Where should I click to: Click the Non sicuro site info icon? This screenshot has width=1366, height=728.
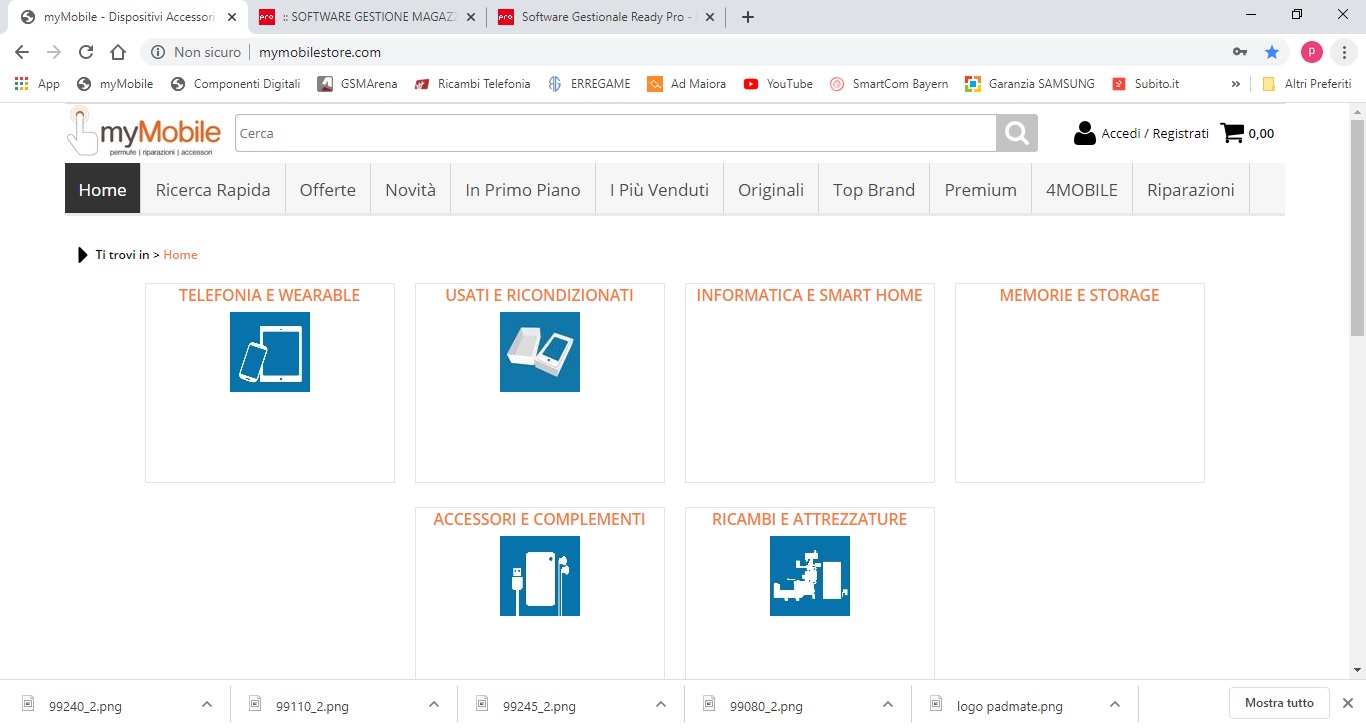coord(158,52)
